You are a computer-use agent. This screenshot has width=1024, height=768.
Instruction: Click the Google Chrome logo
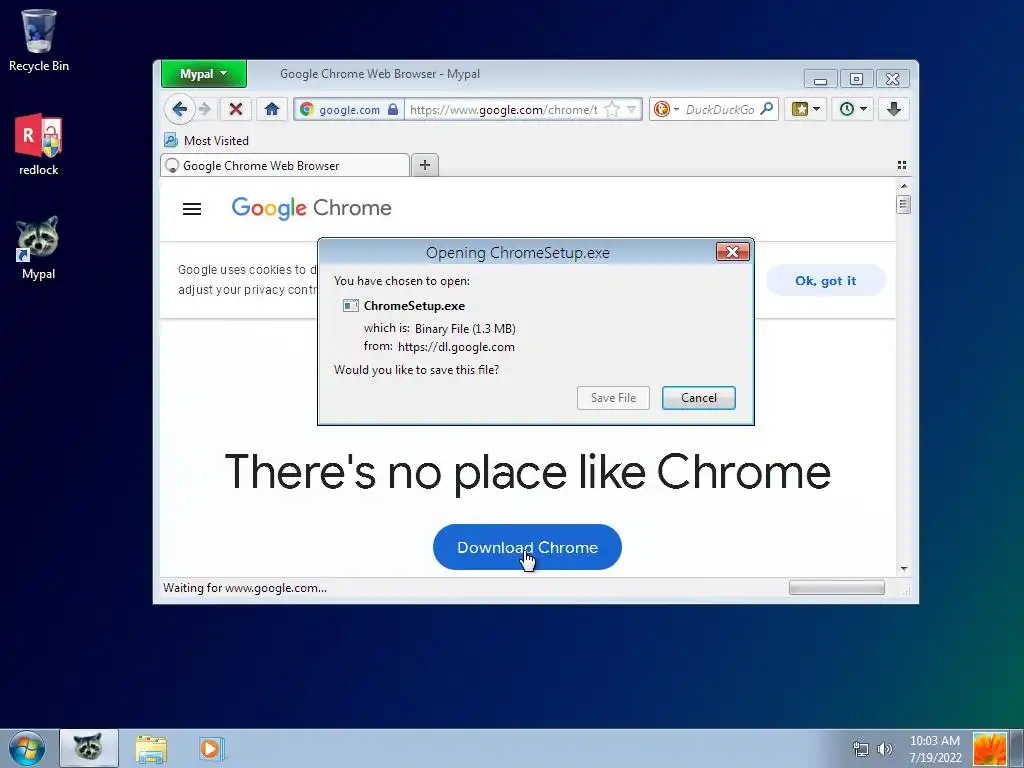coord(312,208)
